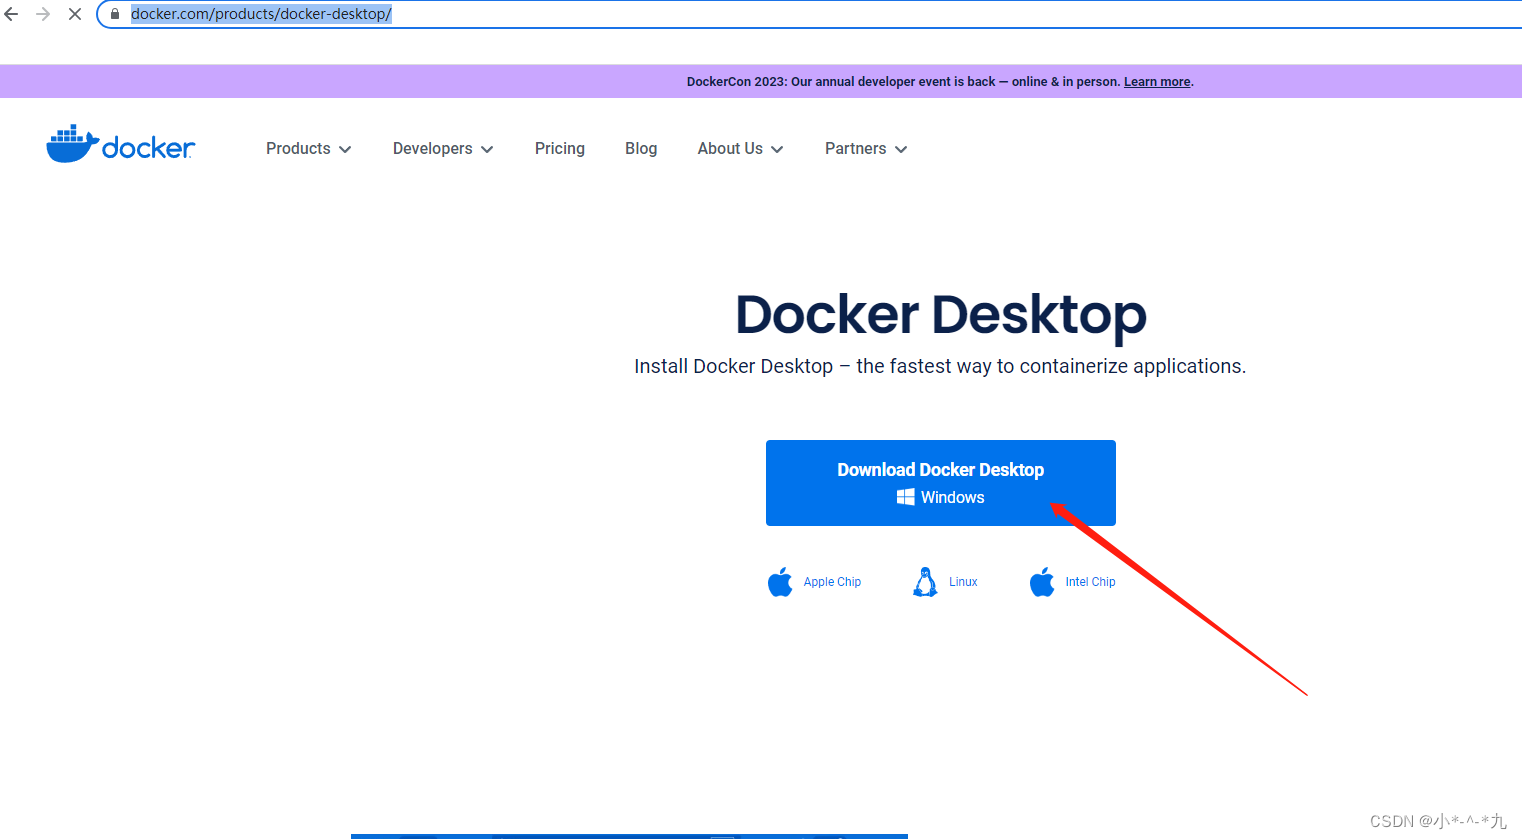
Task: Click the DockerCon 2023 announcement text
Action: [x=904, y=82]
